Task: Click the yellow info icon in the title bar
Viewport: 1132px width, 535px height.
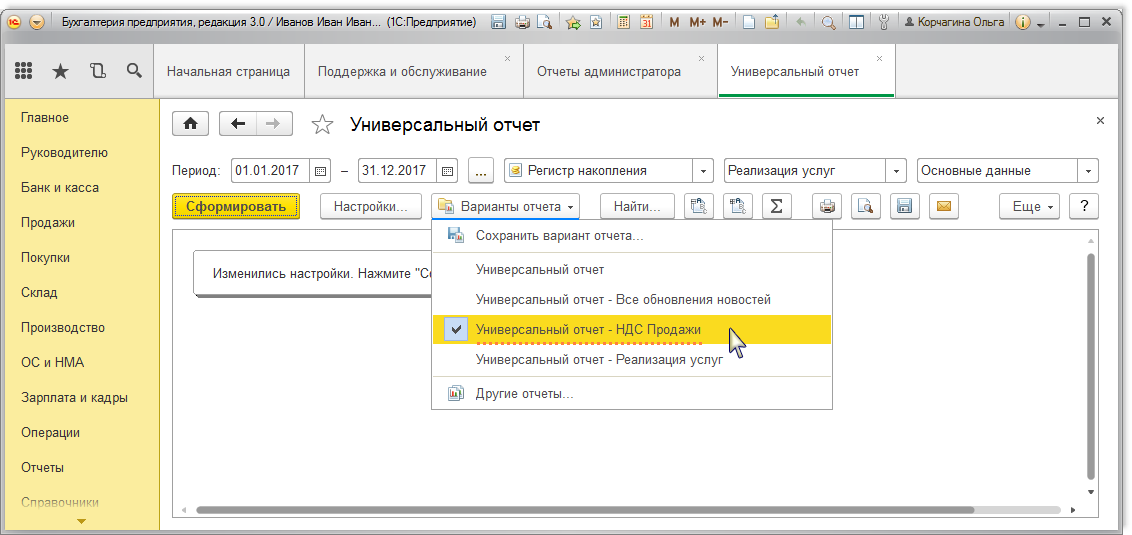Action: point(1022,22)
